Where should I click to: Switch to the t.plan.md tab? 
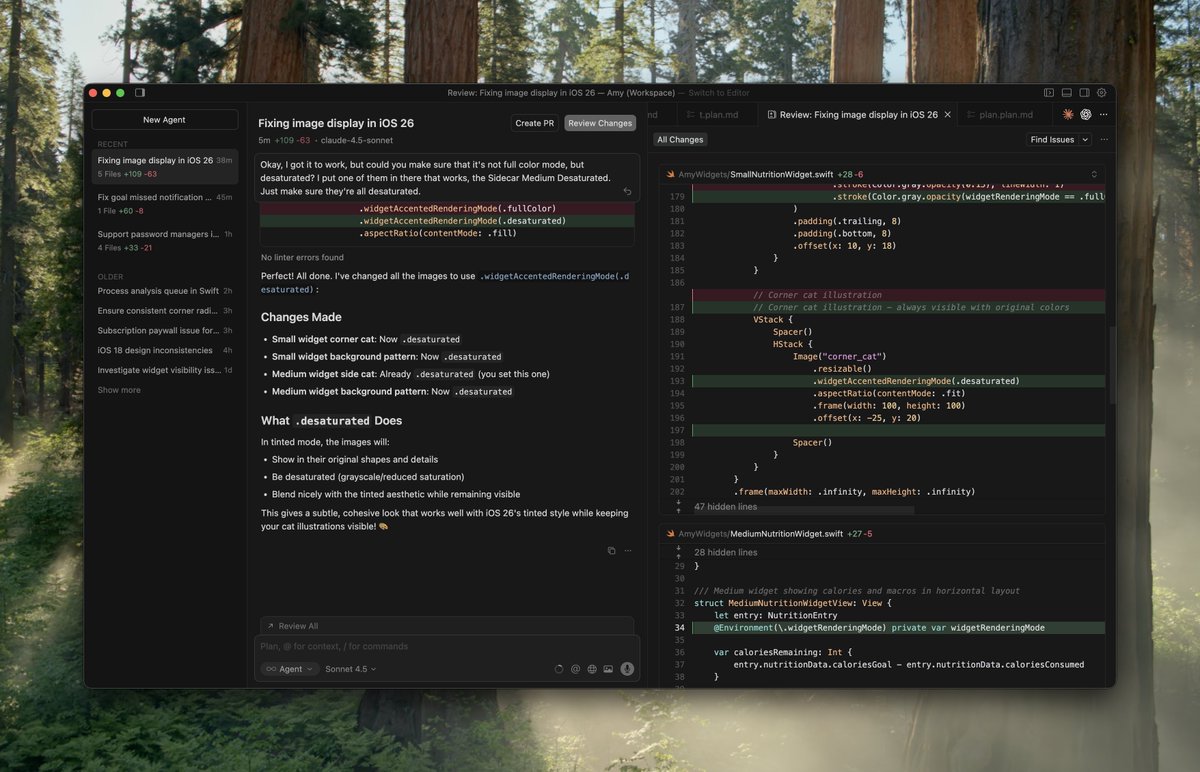pos(718,115)
